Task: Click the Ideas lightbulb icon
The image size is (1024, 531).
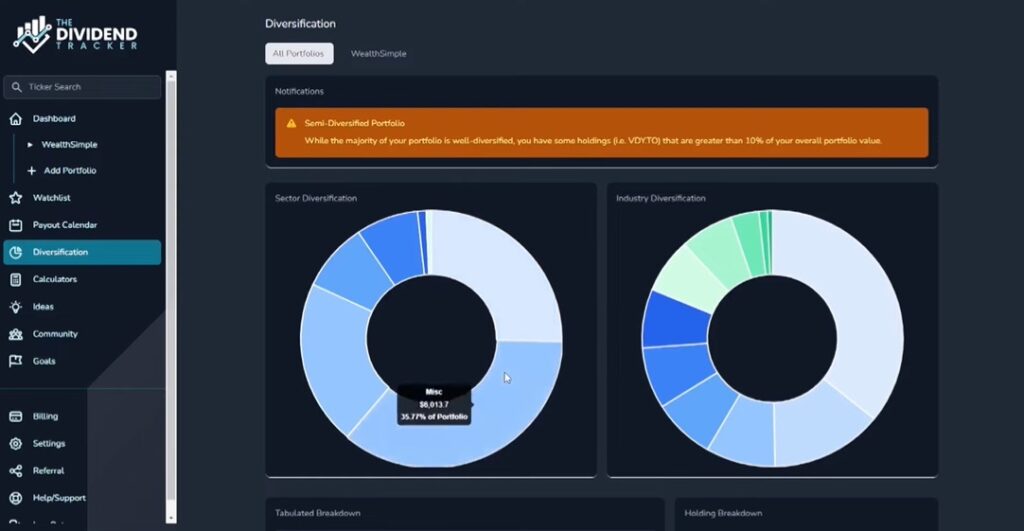Action: (15, 307)
